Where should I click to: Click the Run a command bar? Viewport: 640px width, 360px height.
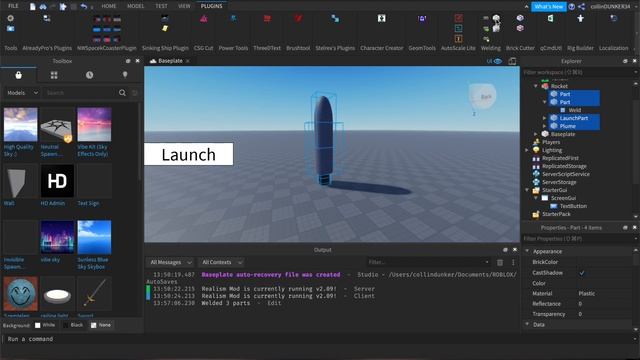click(x=318, y=339)
